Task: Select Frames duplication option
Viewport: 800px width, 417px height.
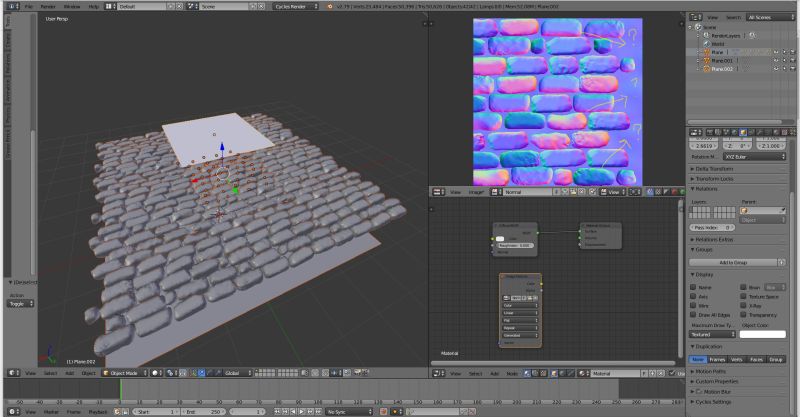Action: point(717,360)
